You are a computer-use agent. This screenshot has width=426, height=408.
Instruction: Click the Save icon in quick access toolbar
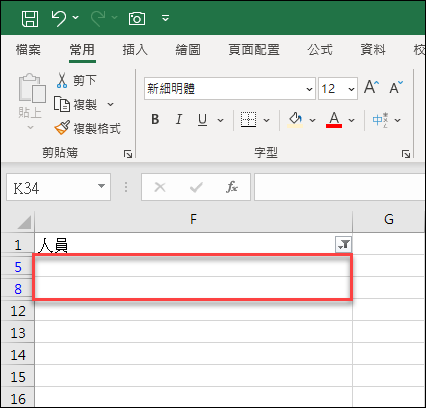[30, 18]
